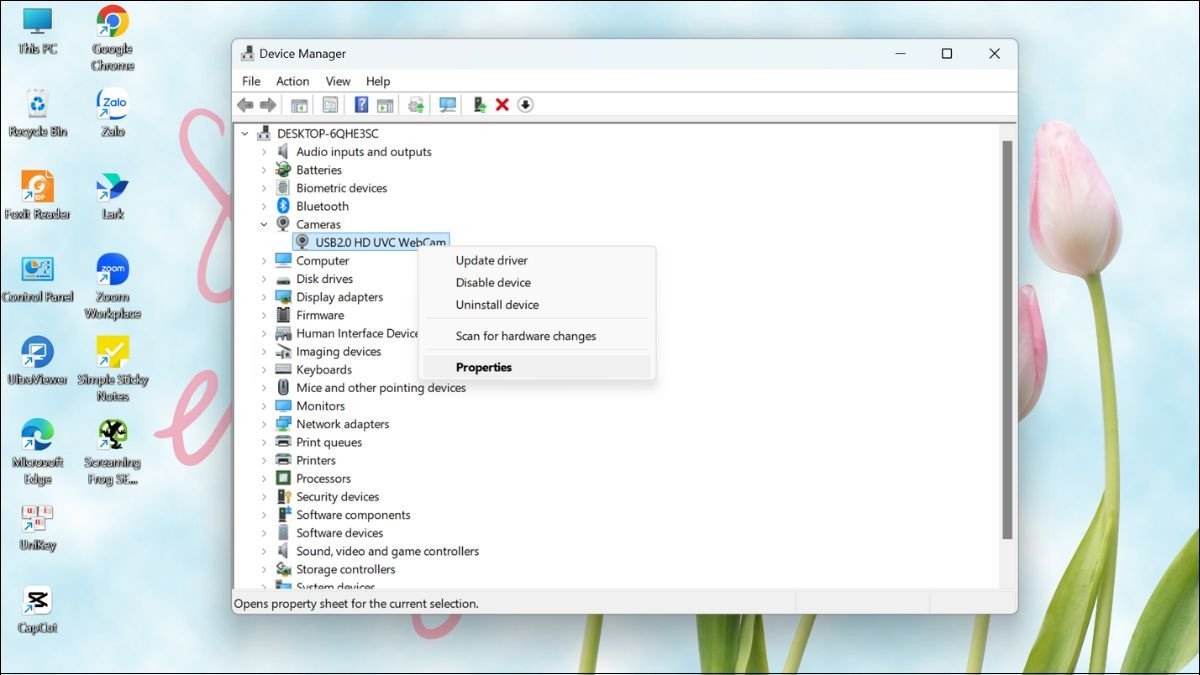Click the back navigation arrow in Device Manager
1200x675 pixels.
246,104
